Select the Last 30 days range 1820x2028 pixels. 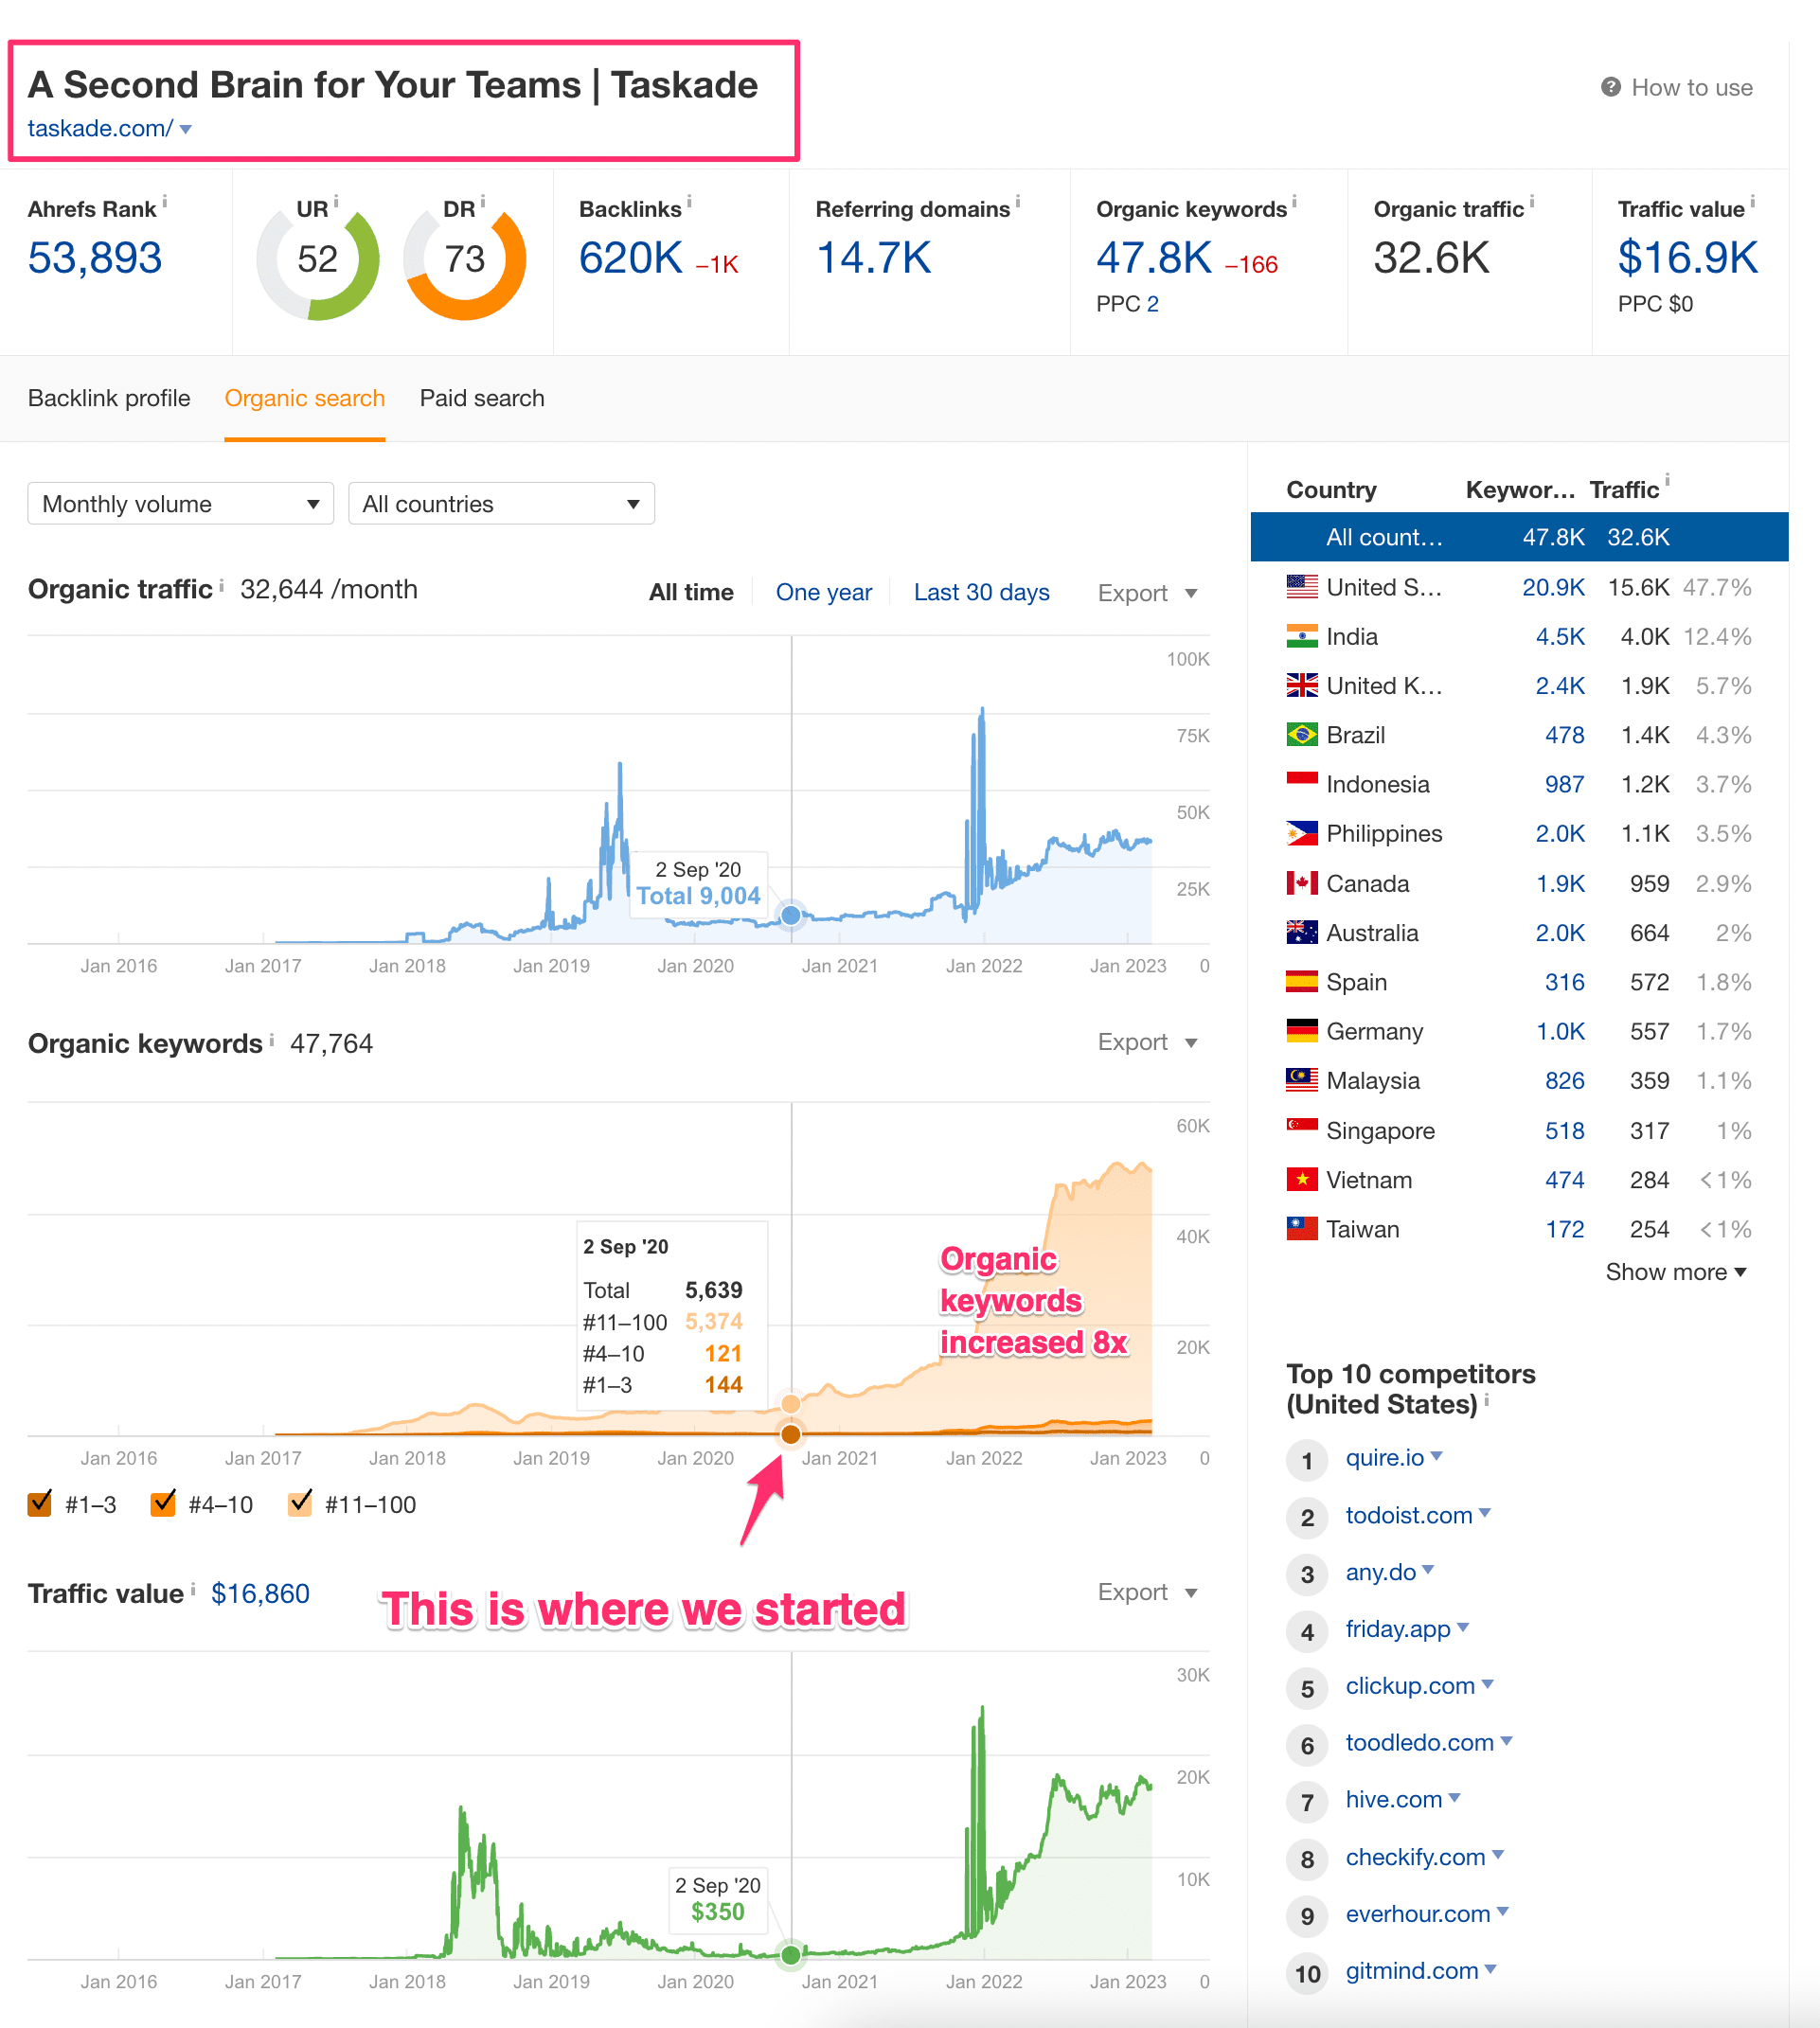981,592
